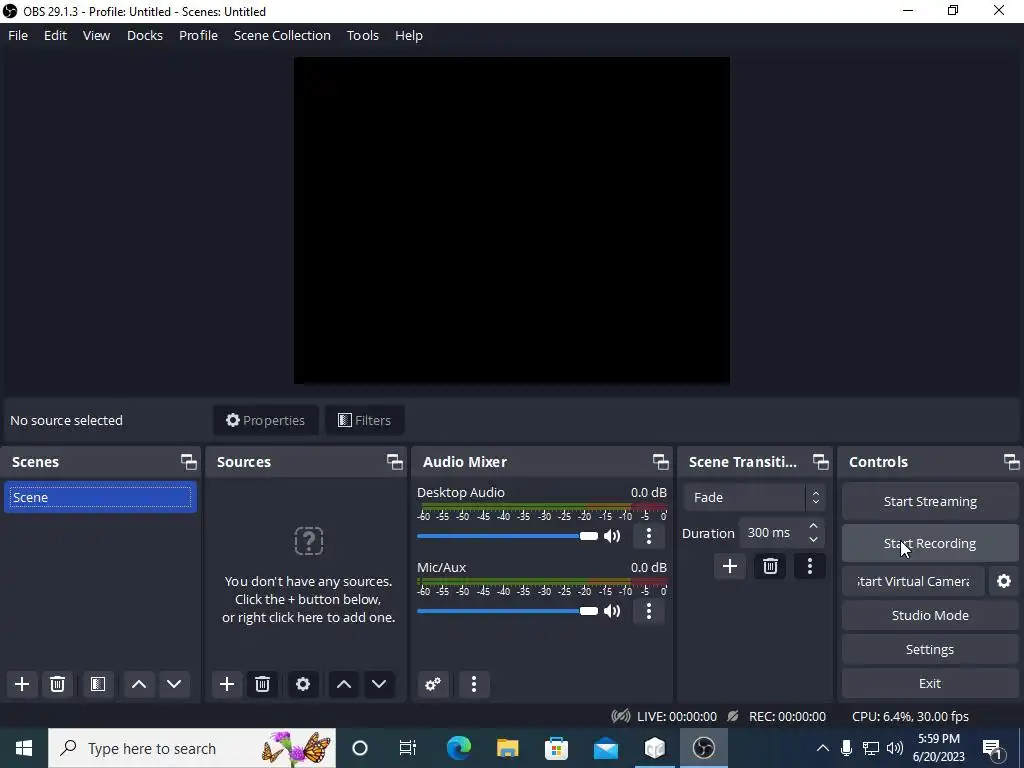
Task: Delete source using Sources trash icon
Action: point(263,684)
